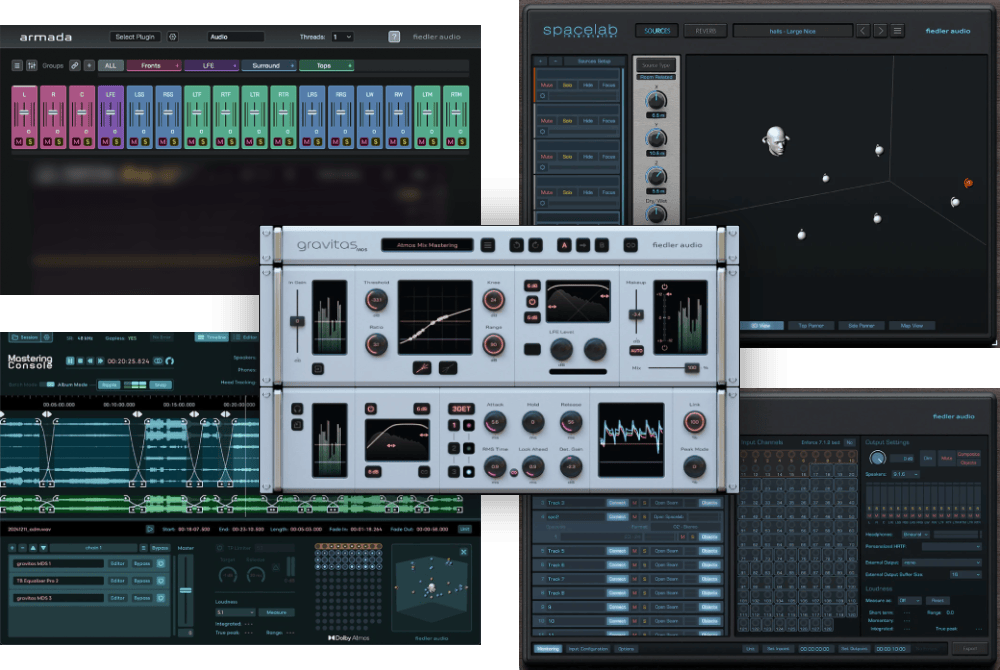Click the gravitas link icon in header

click(x=630, y=245)
